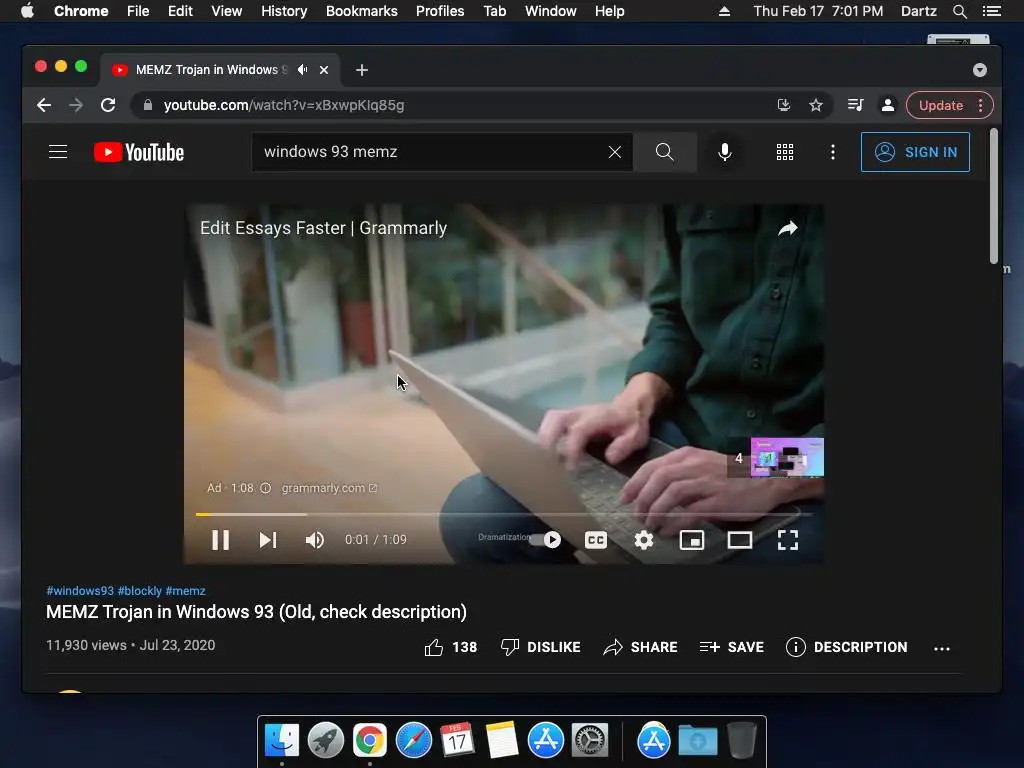Click the video progress bar
This screenshot has width=1024, height=768.
[x=504, y=515]
